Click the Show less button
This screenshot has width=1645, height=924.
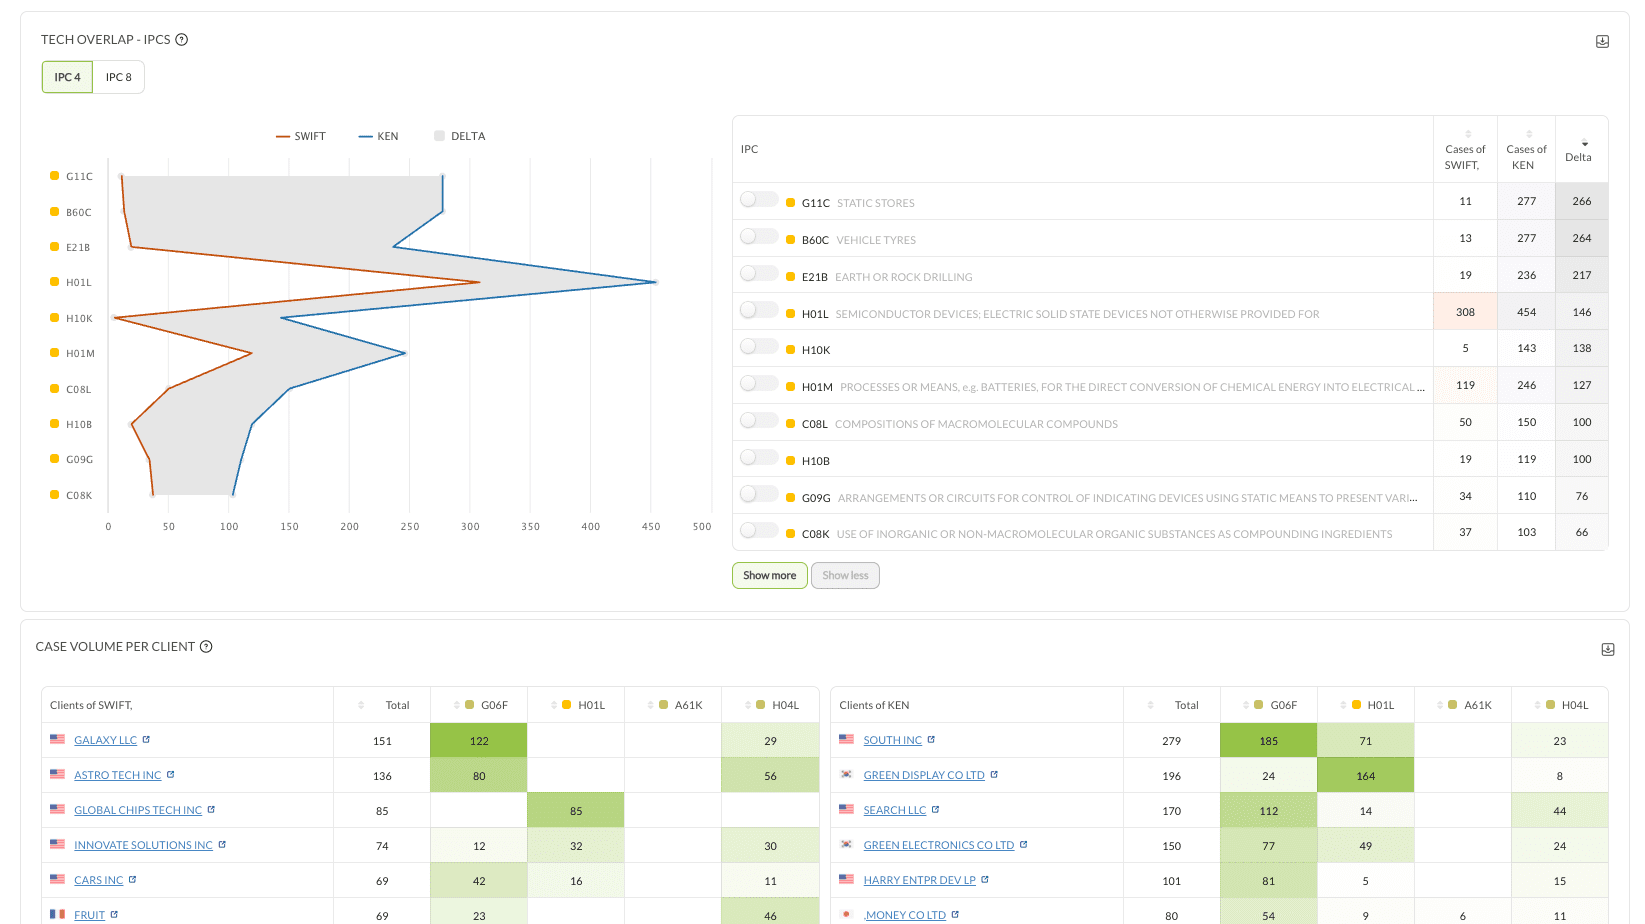pyautogui.click(x=845, y=576)
